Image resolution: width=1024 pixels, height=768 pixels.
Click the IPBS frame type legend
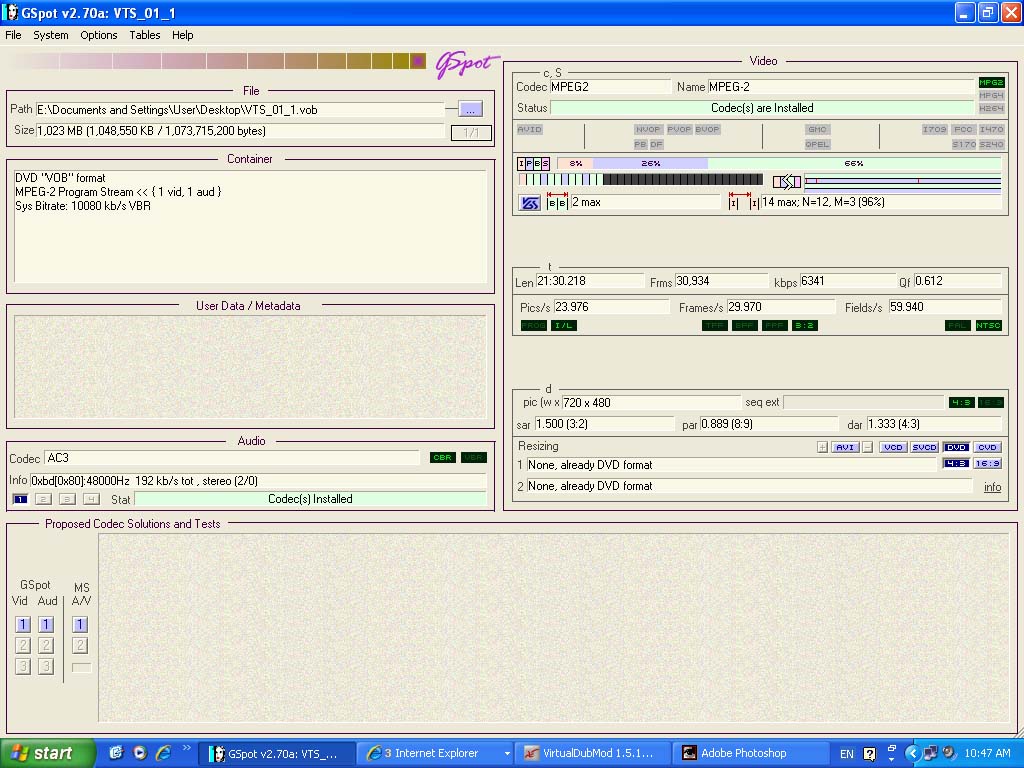[x=534, y=163]
